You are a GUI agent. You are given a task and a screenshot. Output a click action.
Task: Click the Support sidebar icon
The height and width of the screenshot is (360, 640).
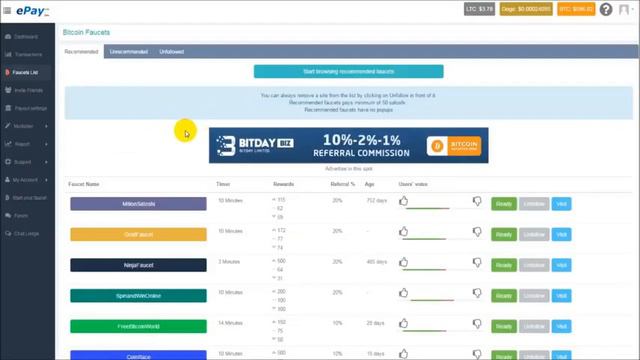tap(8, 162)
